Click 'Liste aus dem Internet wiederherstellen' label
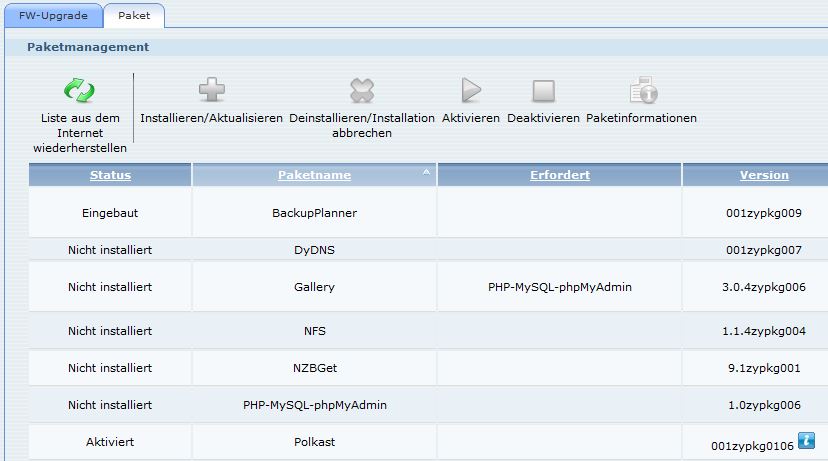This screenshot has width=828, height=461. [x=80, y=133]
